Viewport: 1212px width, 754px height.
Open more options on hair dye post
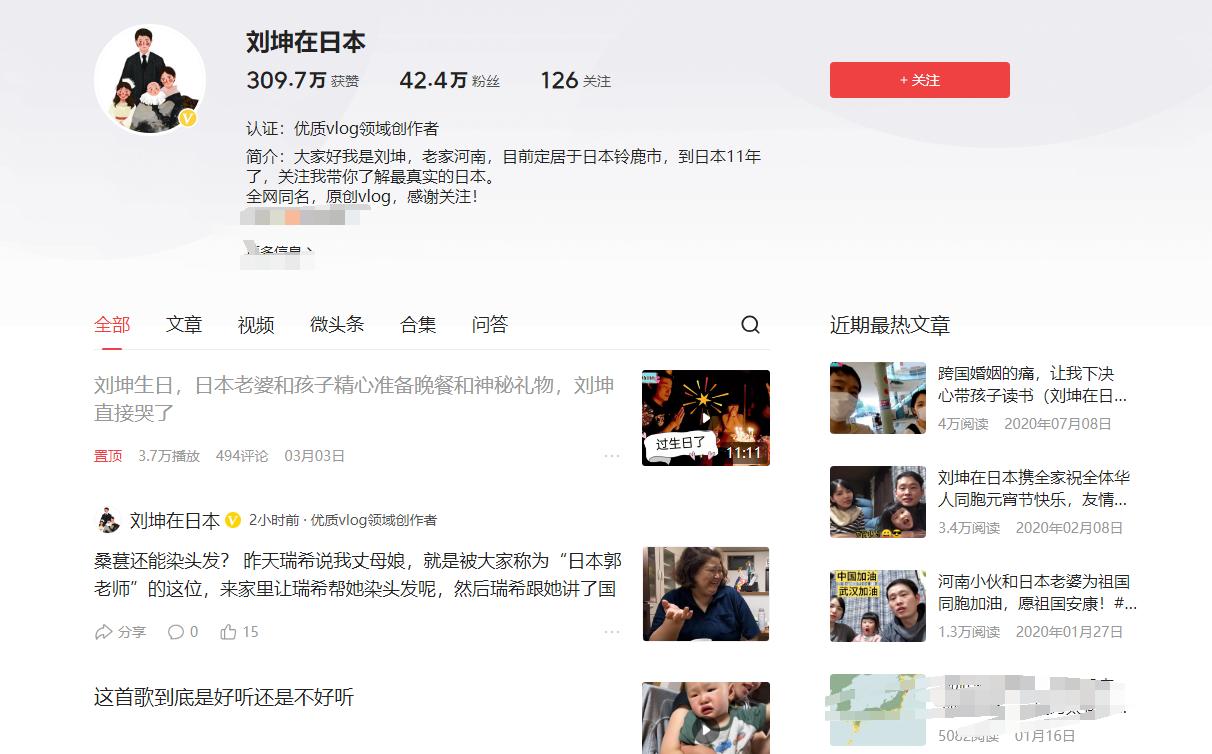coord(612,632)
